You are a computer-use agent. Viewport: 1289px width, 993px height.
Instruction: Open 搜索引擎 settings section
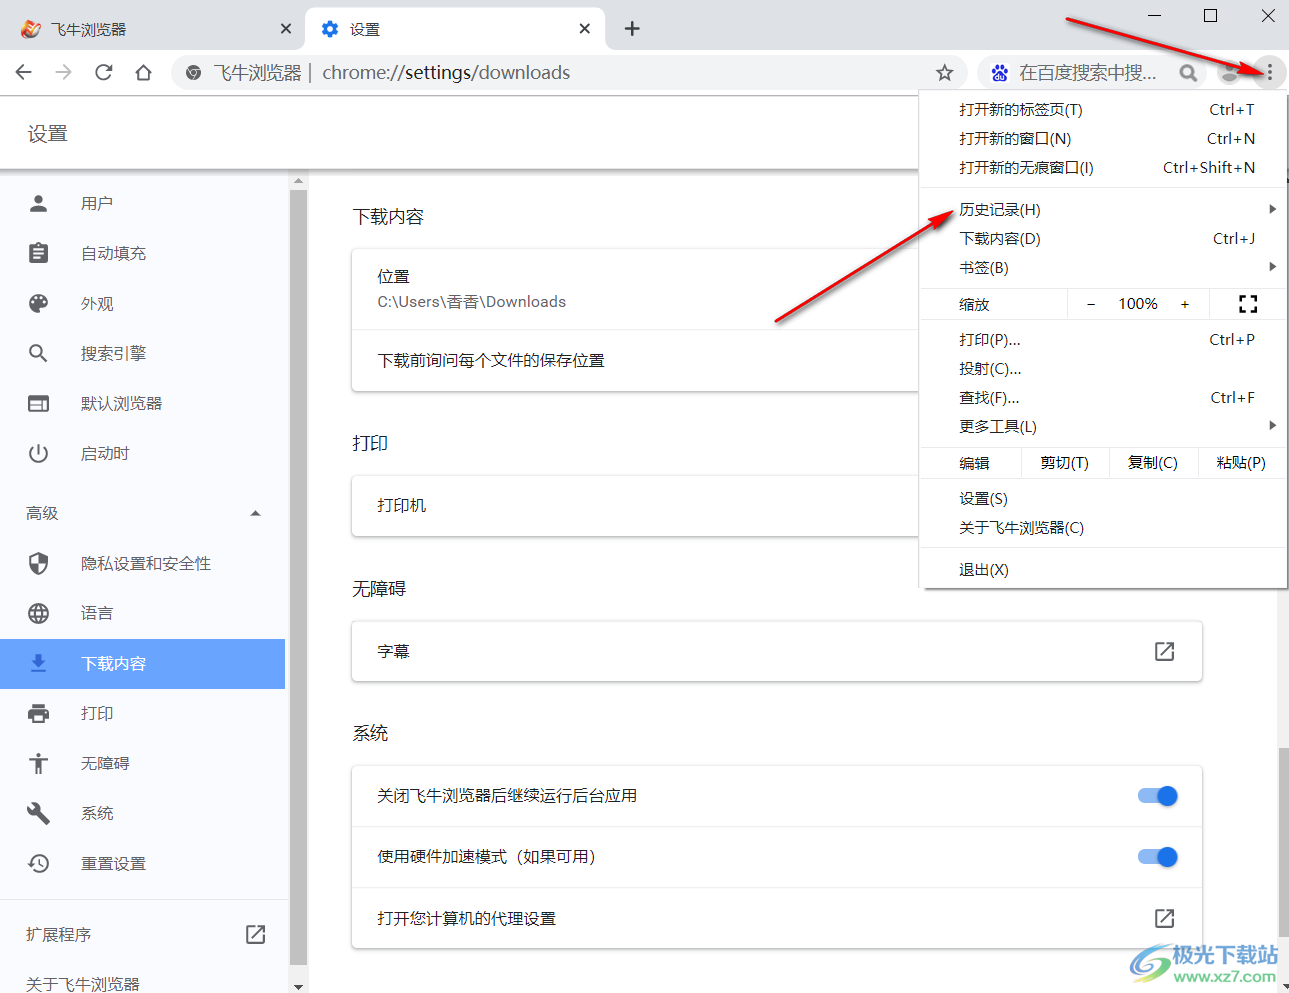(x=142, y=354)
